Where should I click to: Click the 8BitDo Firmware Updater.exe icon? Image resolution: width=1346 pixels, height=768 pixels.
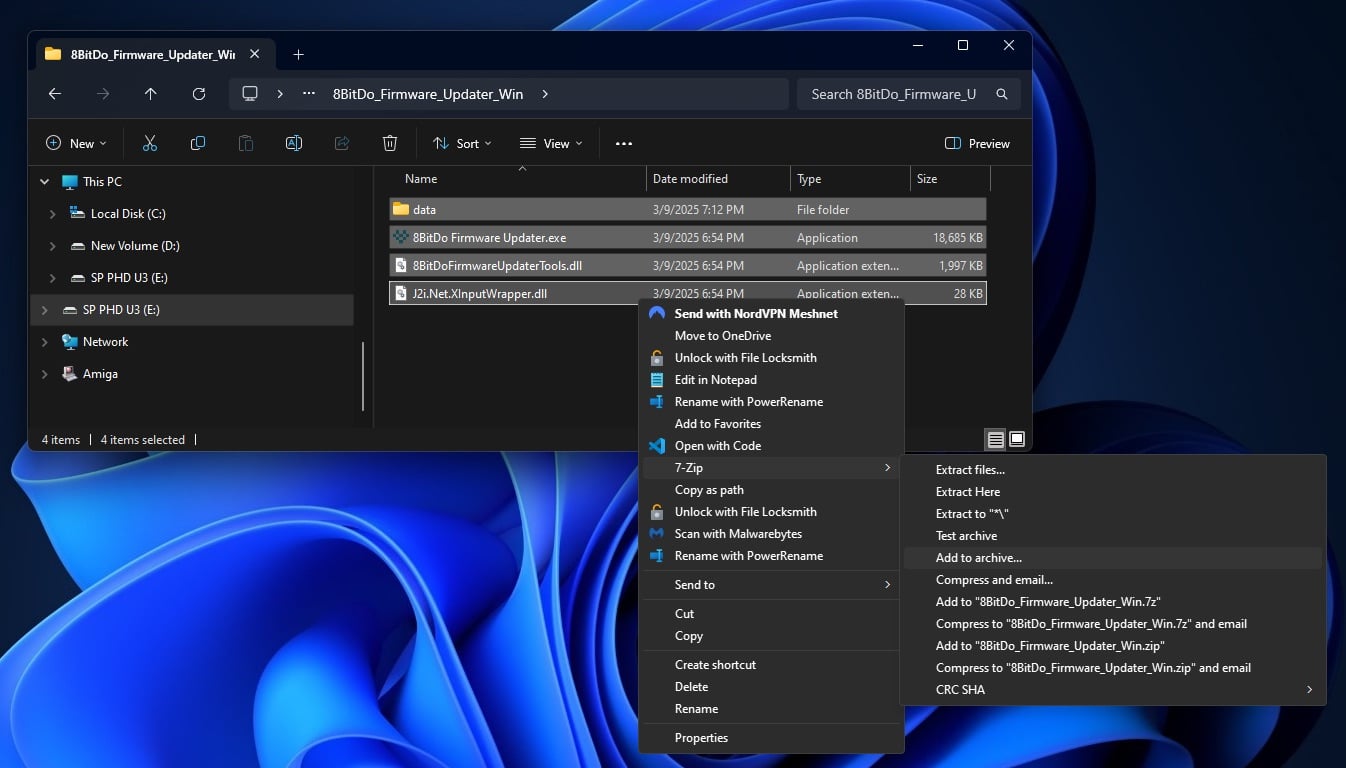pyautogui.click(x=401, y=238)
